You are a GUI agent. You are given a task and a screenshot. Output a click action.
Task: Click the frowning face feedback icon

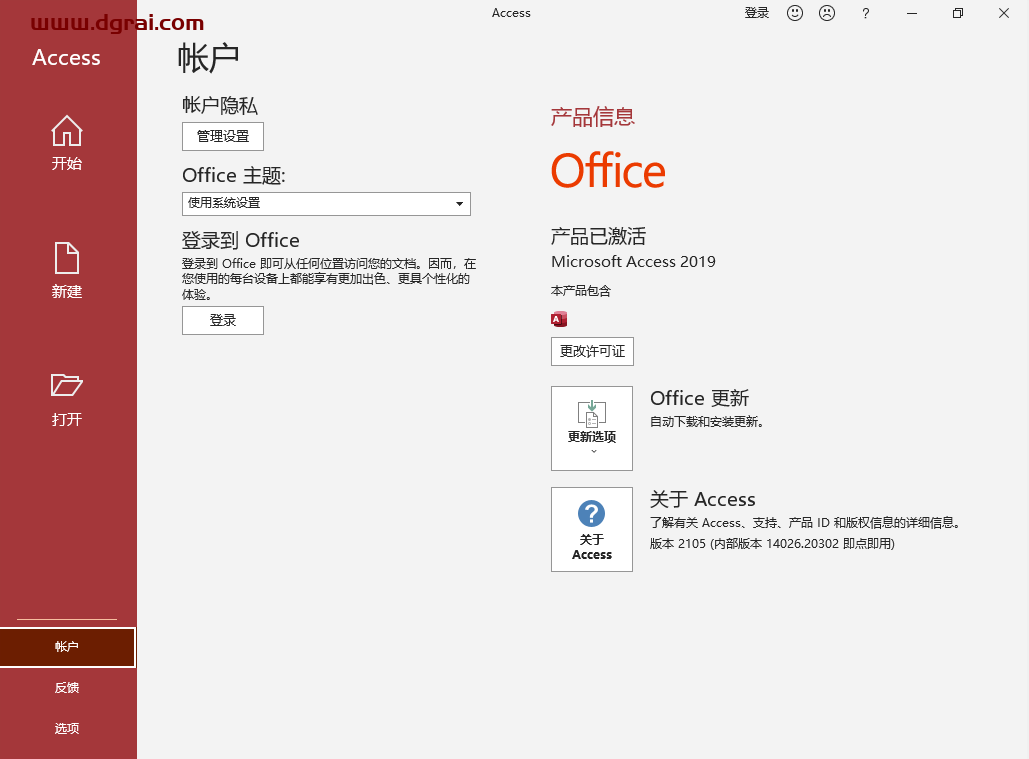[x=827, y=13]
